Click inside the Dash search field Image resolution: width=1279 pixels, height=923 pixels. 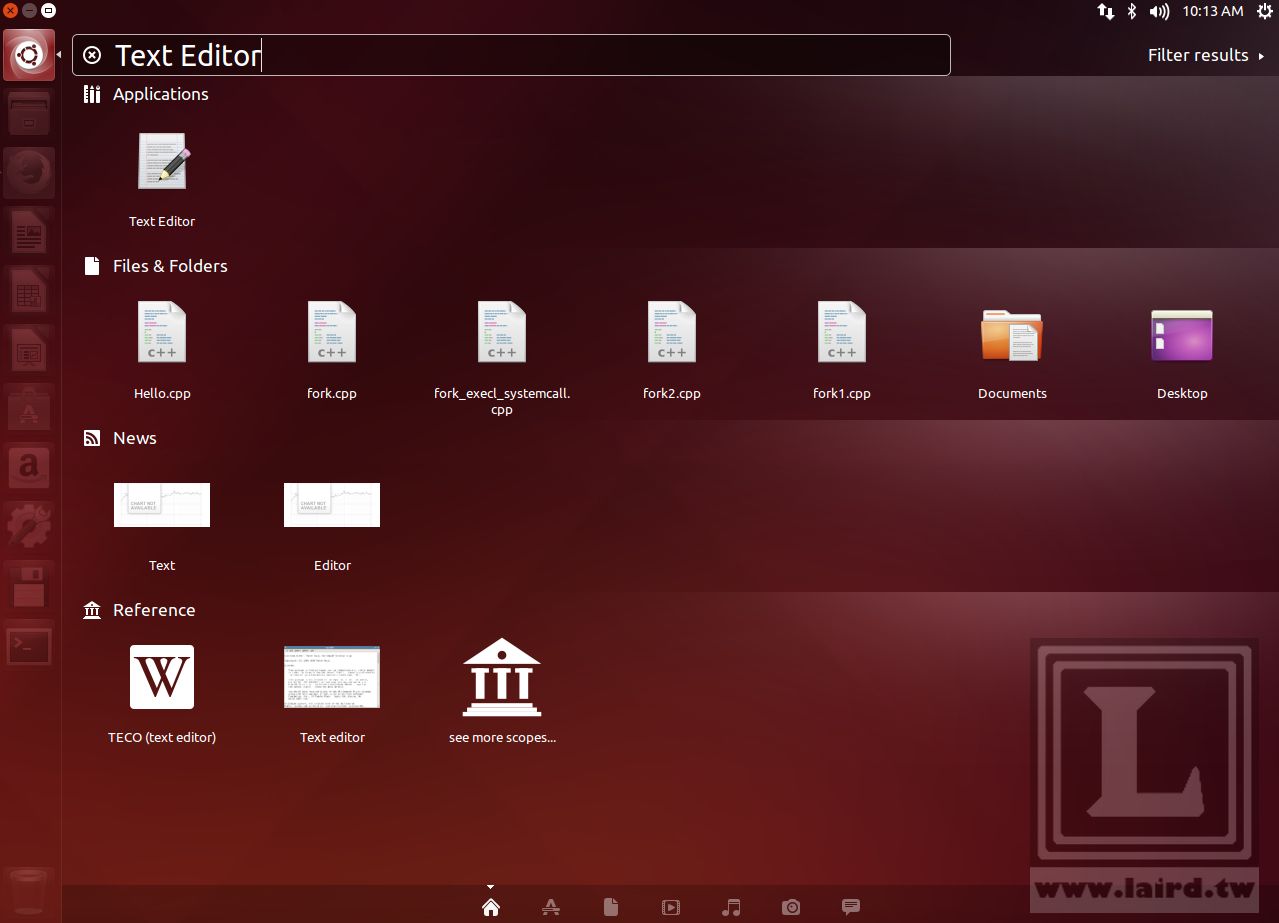tap(550, 55)
